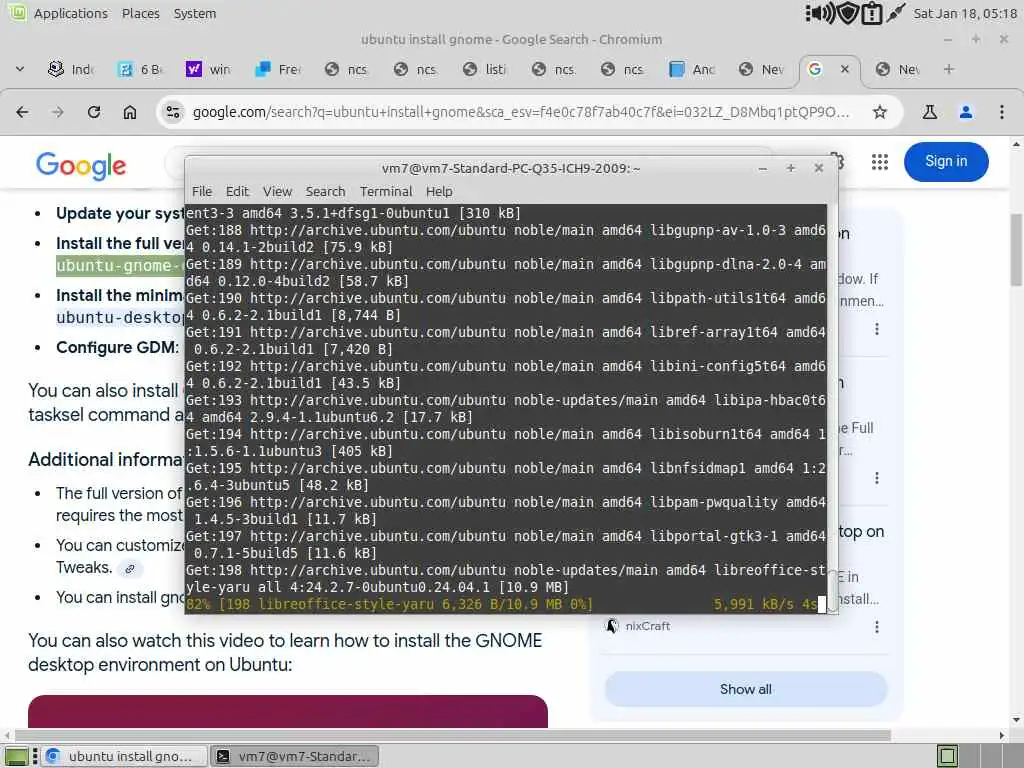Switch to the 'listi' tab
1024x768 pixels.
(x=485, y=69)
